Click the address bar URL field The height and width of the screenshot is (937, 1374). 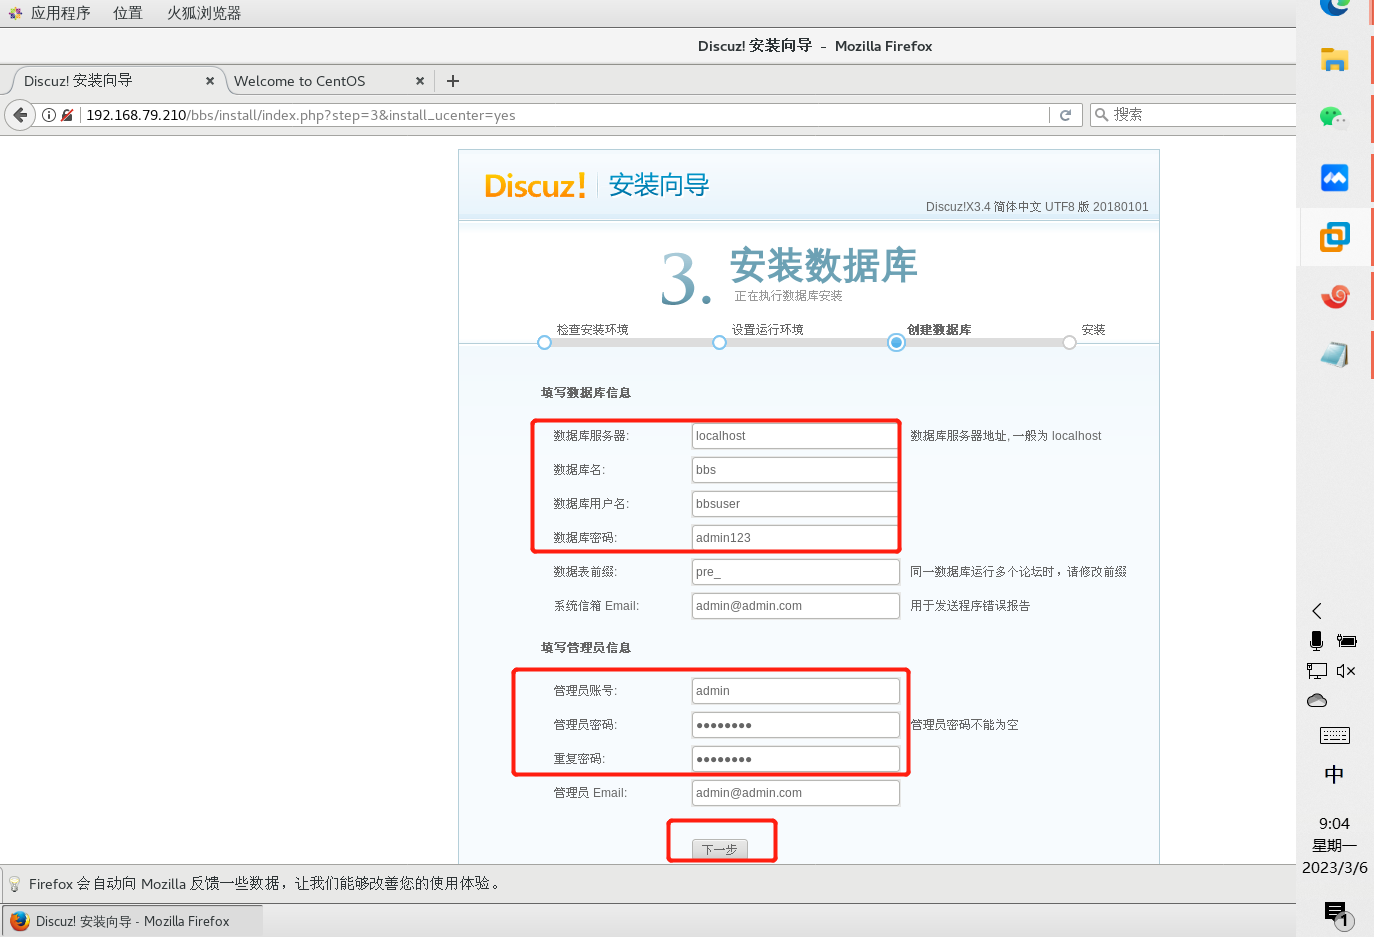click(x=565, y=115)
